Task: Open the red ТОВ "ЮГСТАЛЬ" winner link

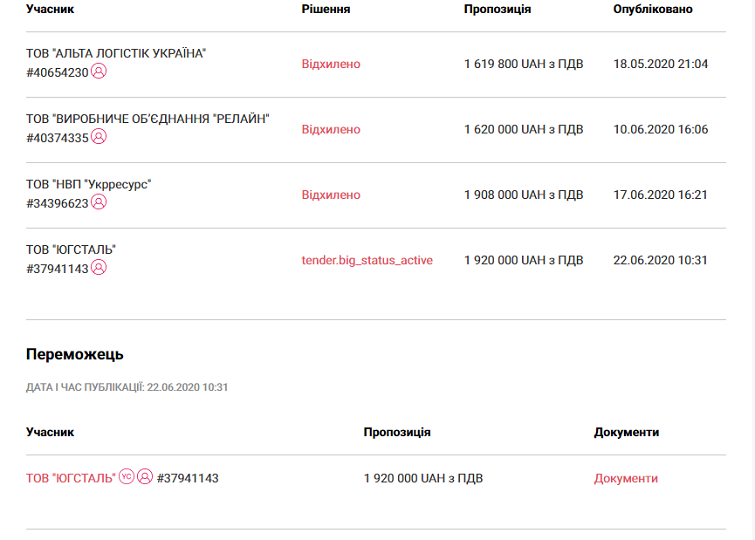Action: 71,478
